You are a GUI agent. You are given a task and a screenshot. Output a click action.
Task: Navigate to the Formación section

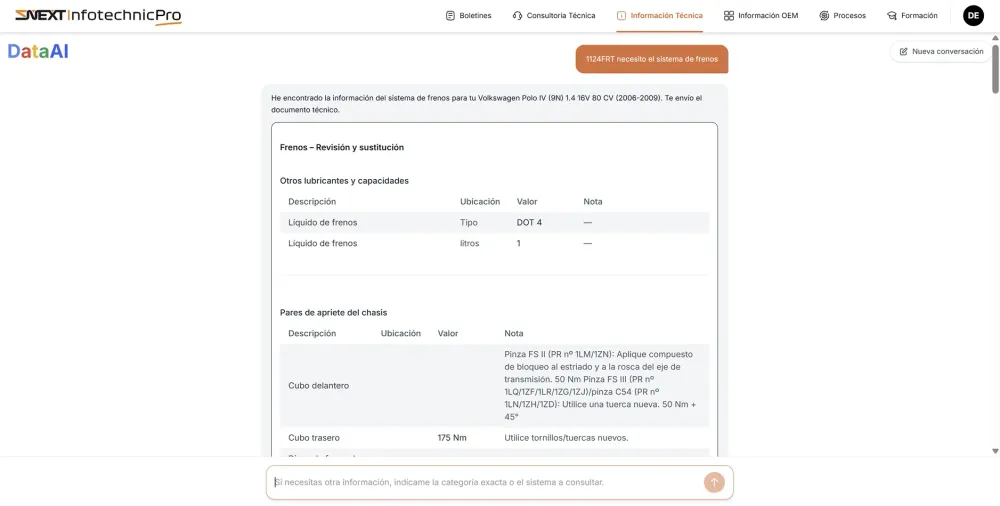(x=919, y=16)
